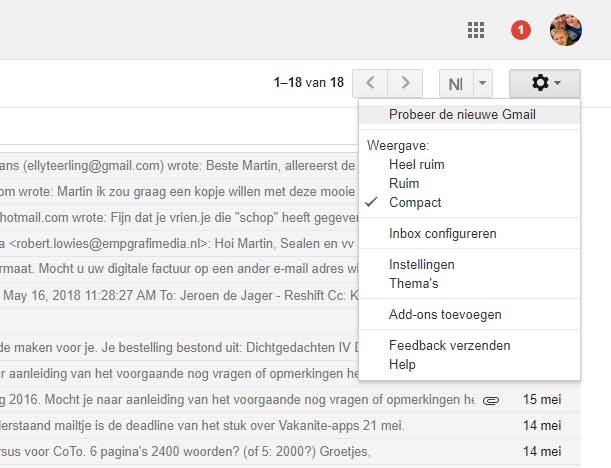Open email about CoTo 6 pagina's 2400 woorden

tap(290, 452)
